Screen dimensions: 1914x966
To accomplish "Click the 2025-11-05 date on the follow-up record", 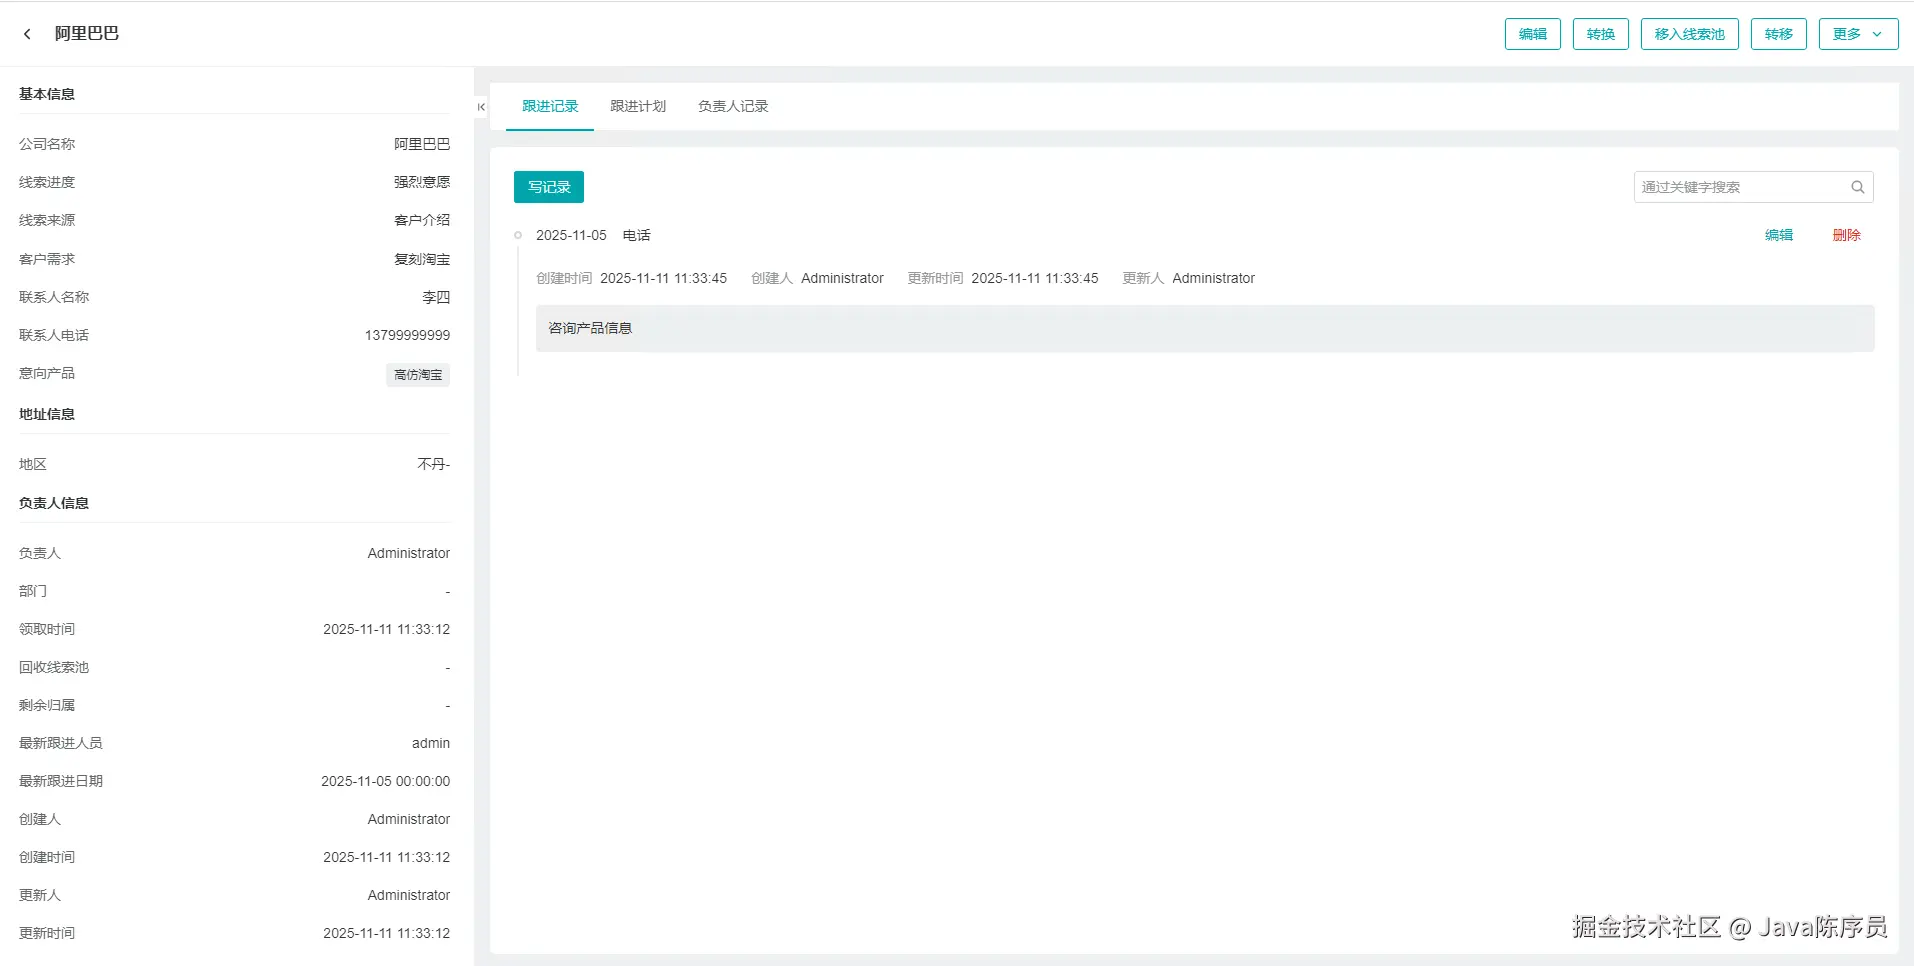I will (x=571, y=235).
